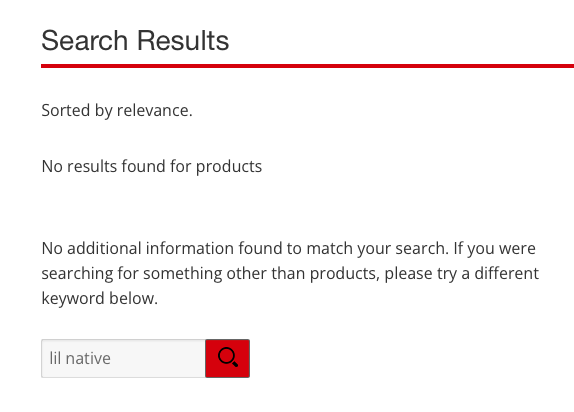Click 'If you were' at line end
Image resolution: width=574 pixels, height=412 pixels.
pyautogui.click(x=495, y=248)
